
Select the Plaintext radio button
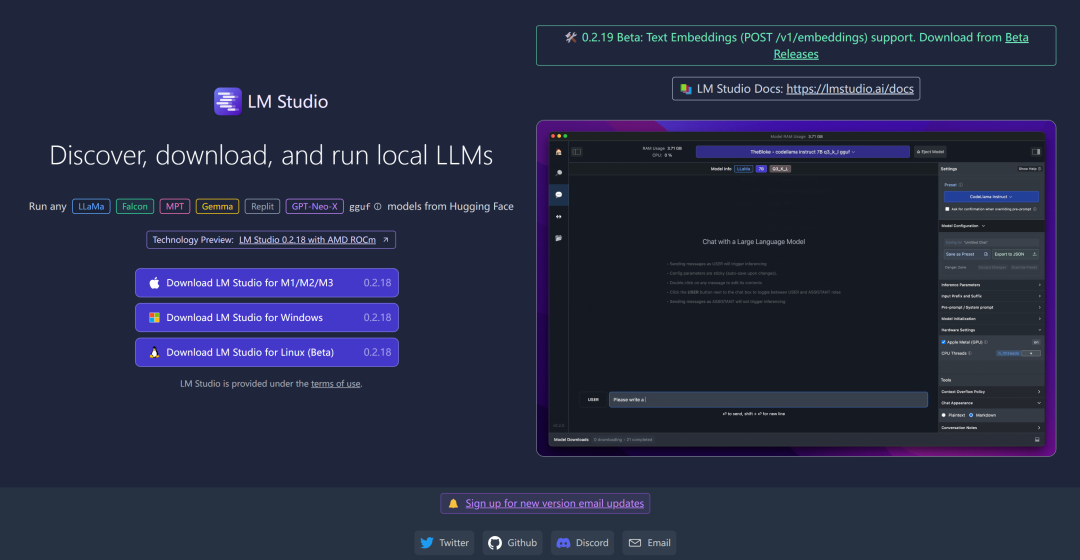944,415
